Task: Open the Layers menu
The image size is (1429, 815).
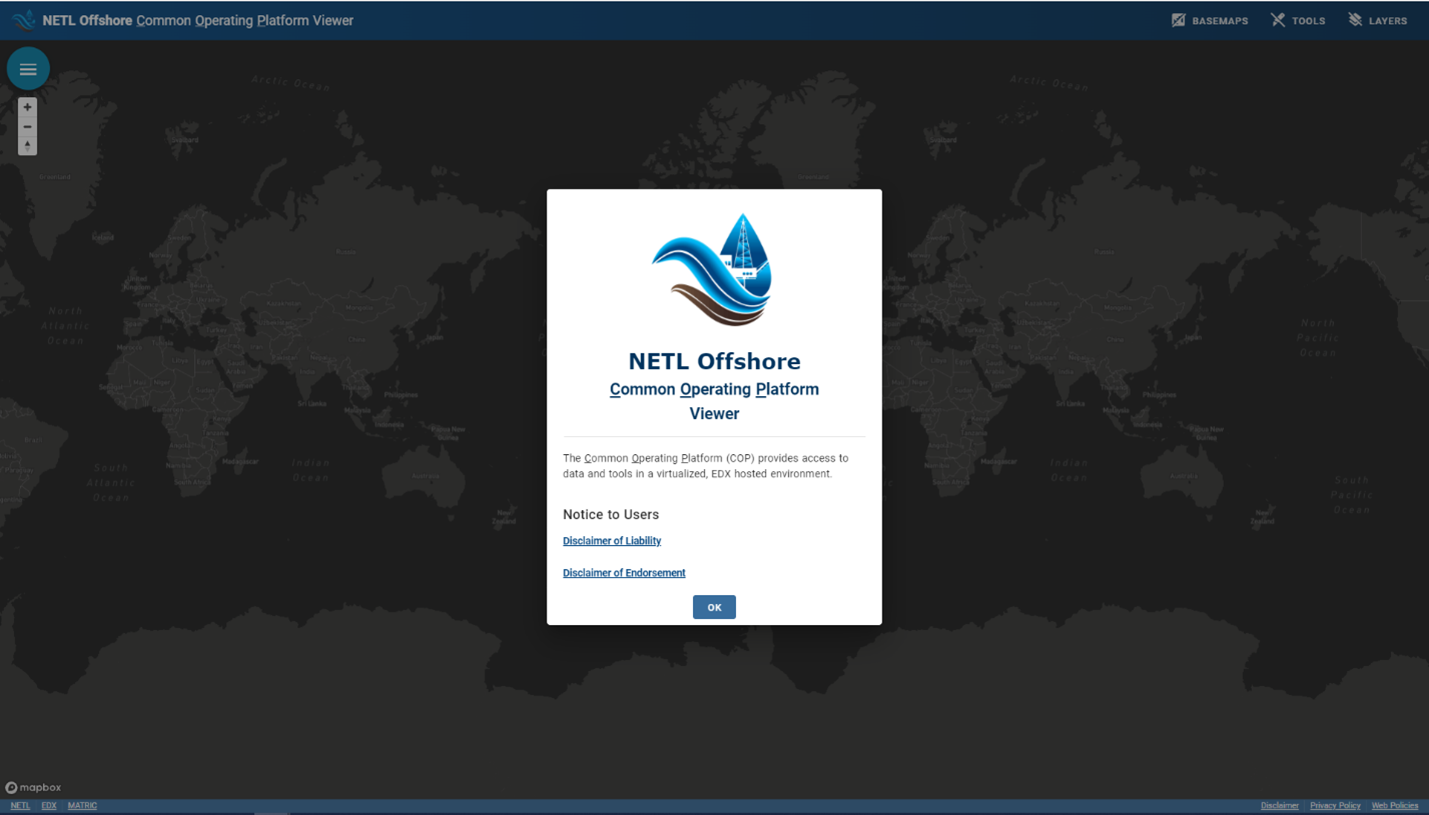Action: [1377, 20]
